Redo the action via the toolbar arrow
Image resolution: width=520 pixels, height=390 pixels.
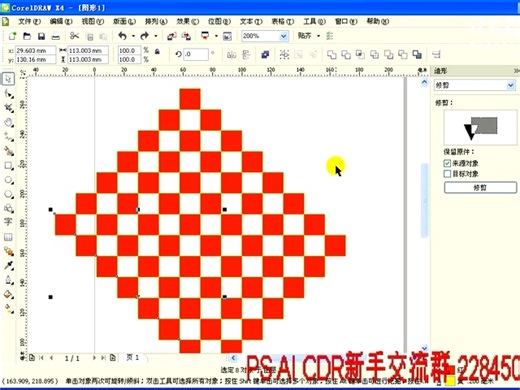(144, 36)
